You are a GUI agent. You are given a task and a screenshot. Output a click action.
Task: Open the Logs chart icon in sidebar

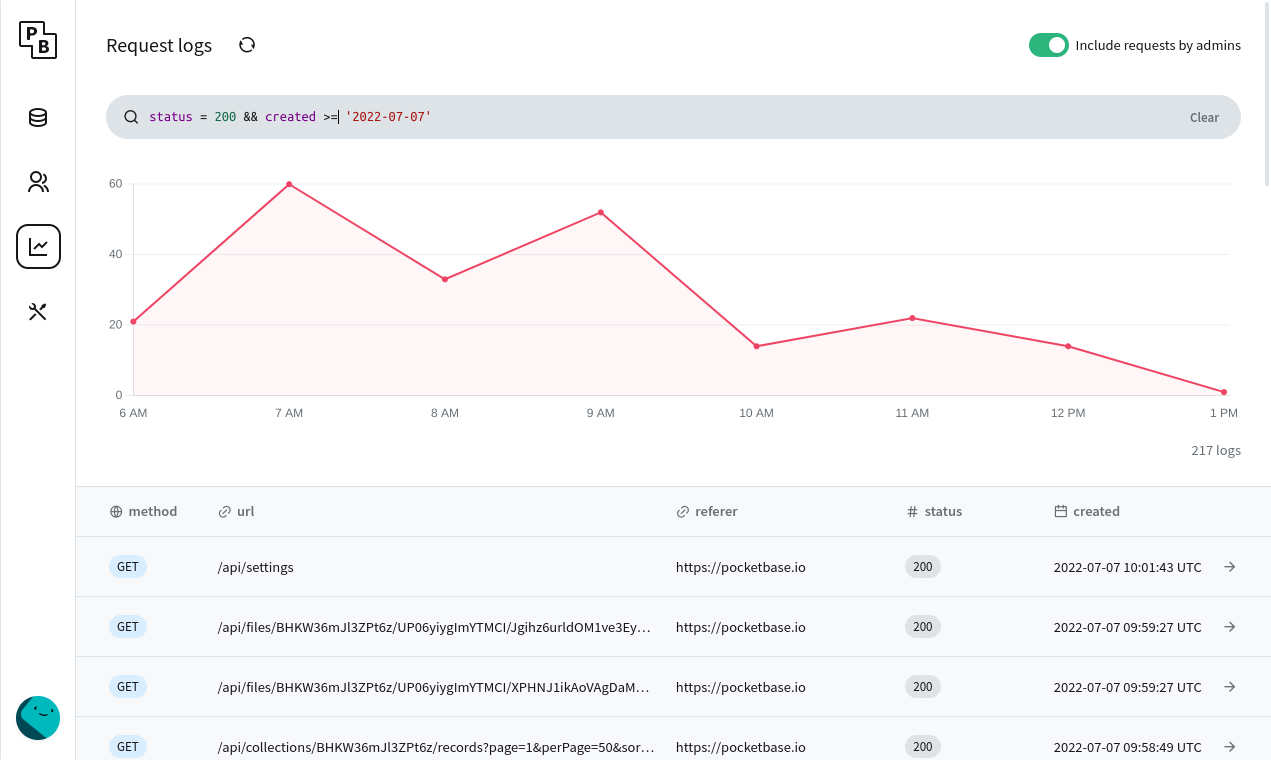(x=38, y=247)
